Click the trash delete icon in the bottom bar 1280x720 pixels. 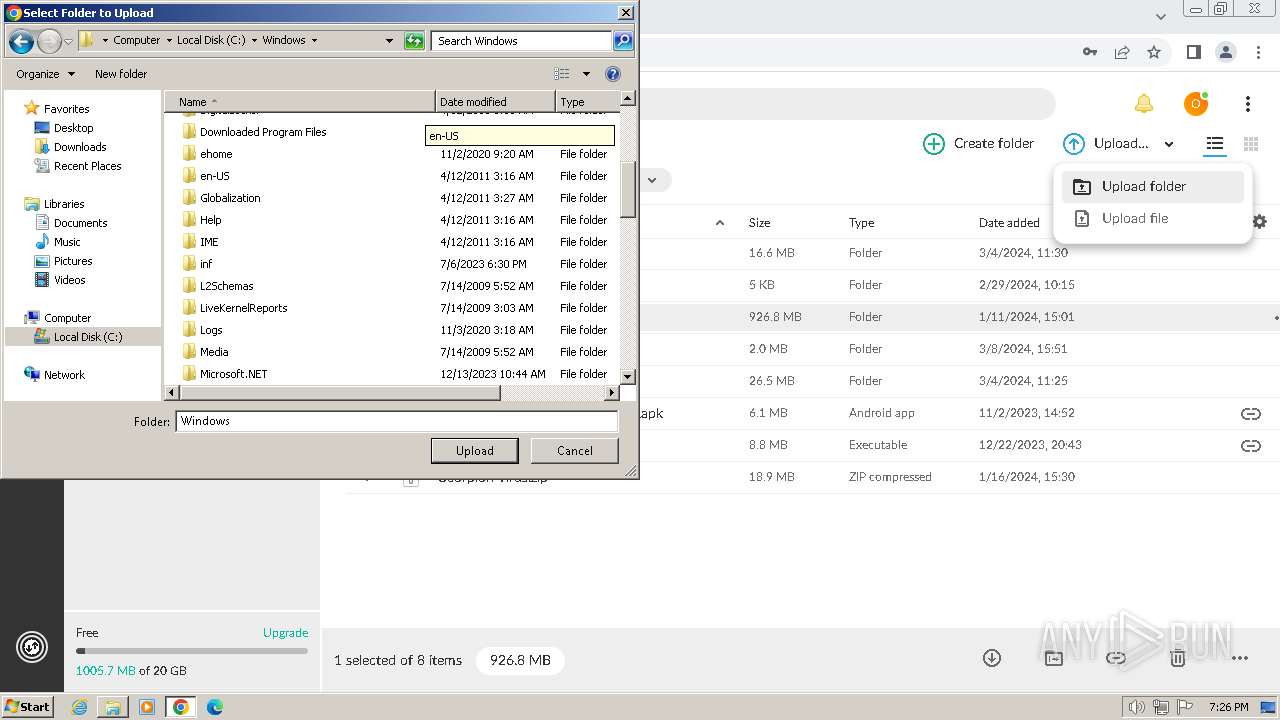pos(1178,658)
